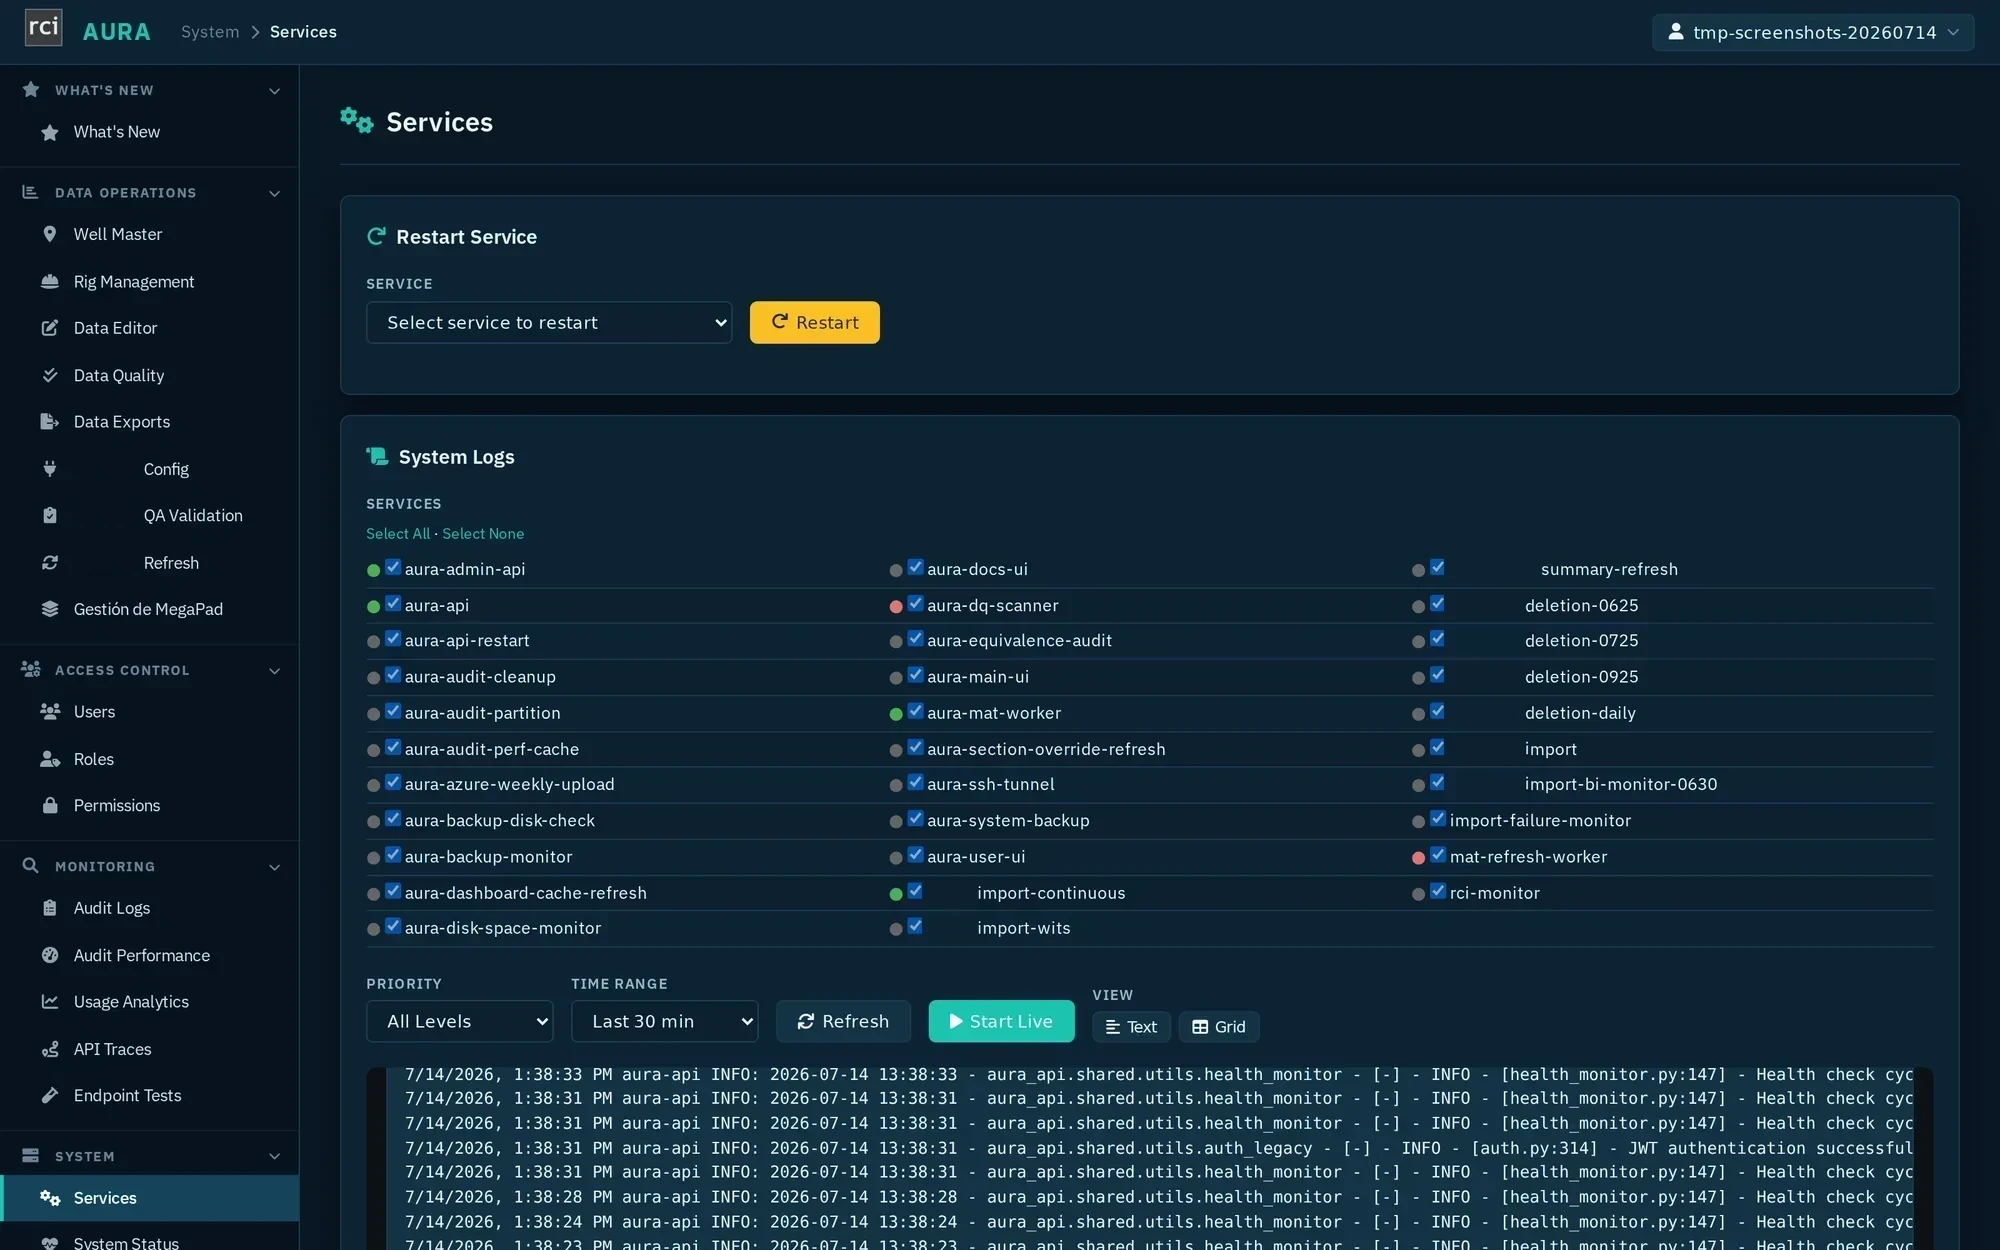Click the Select None link
This screenshot has height=1250, width=2000.
pyautogui.click(x=483, y=534)
